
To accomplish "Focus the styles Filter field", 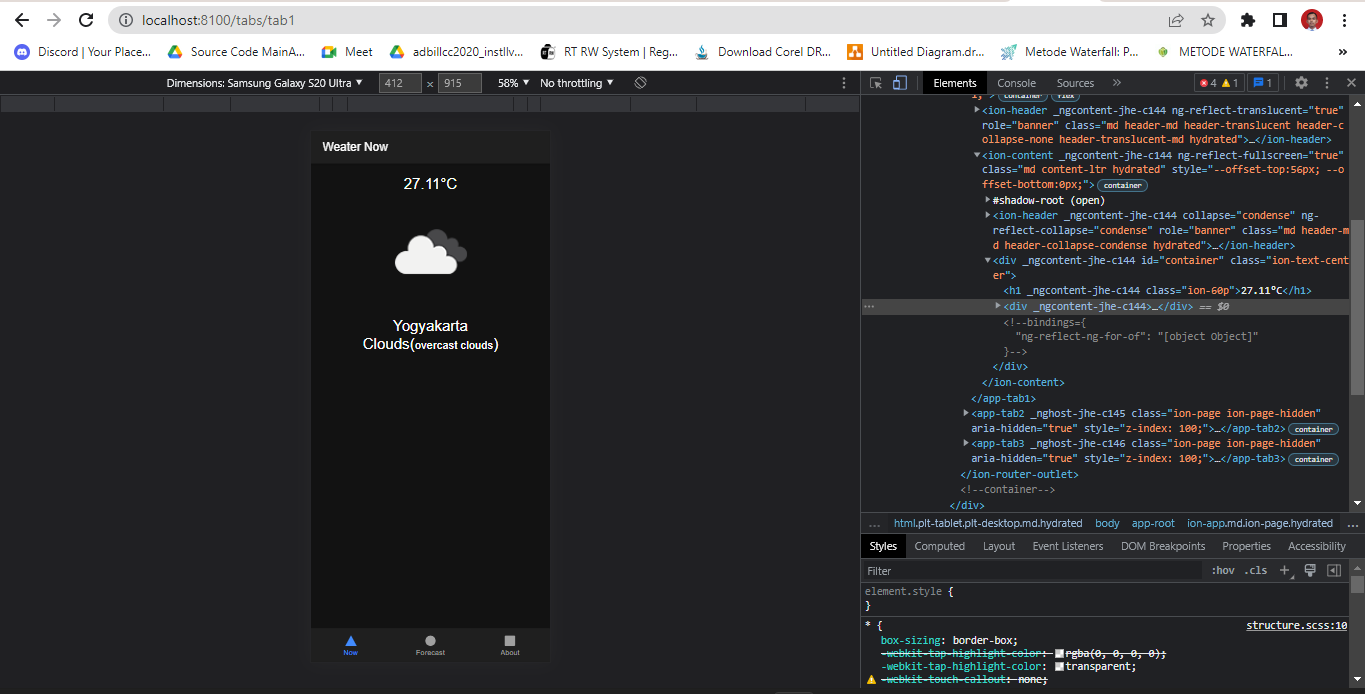I will click(1032, 571).
